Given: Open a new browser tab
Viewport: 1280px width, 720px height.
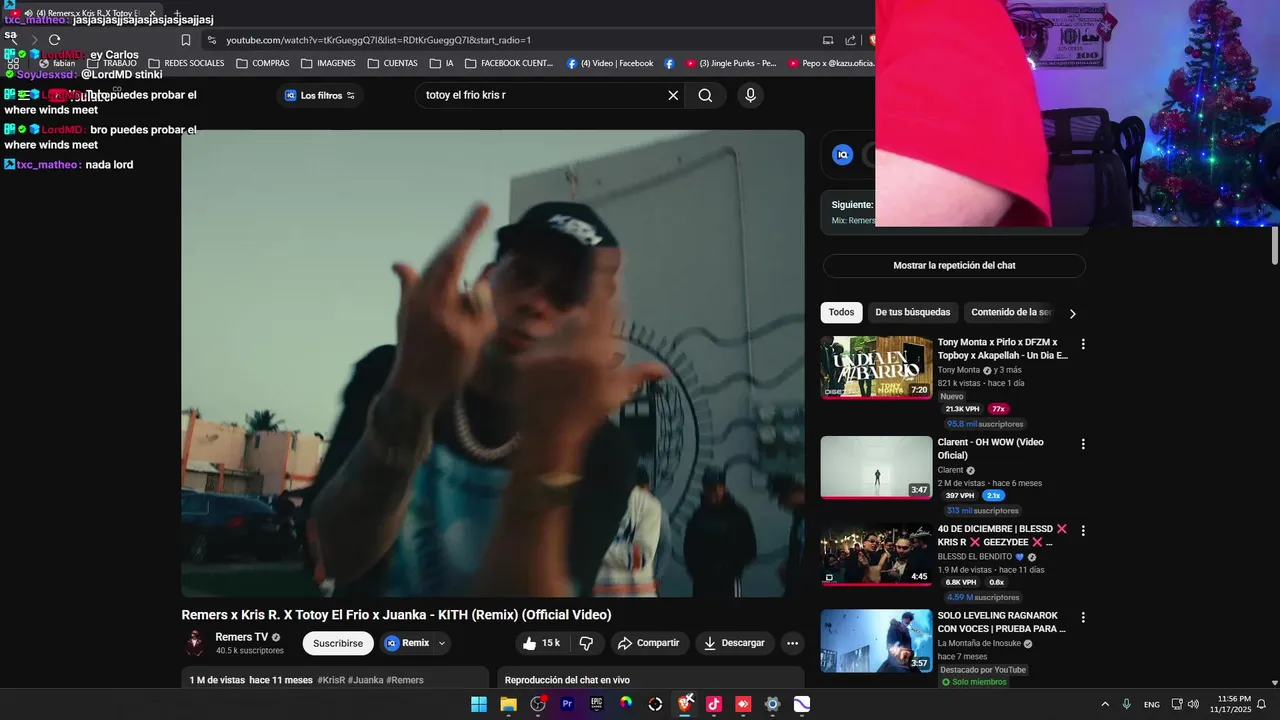Looking at the screenshot, I should pyautogui.click(x=177, y=13).
